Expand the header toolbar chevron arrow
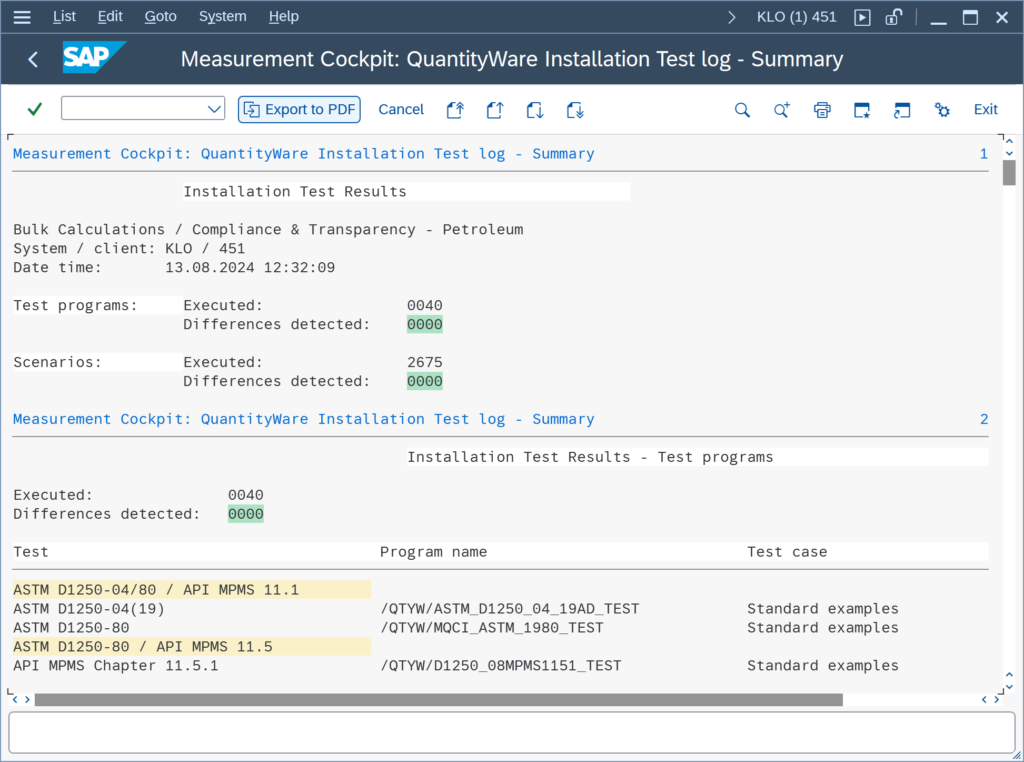This screenshot has height=762, width=1024. point(731,17)
